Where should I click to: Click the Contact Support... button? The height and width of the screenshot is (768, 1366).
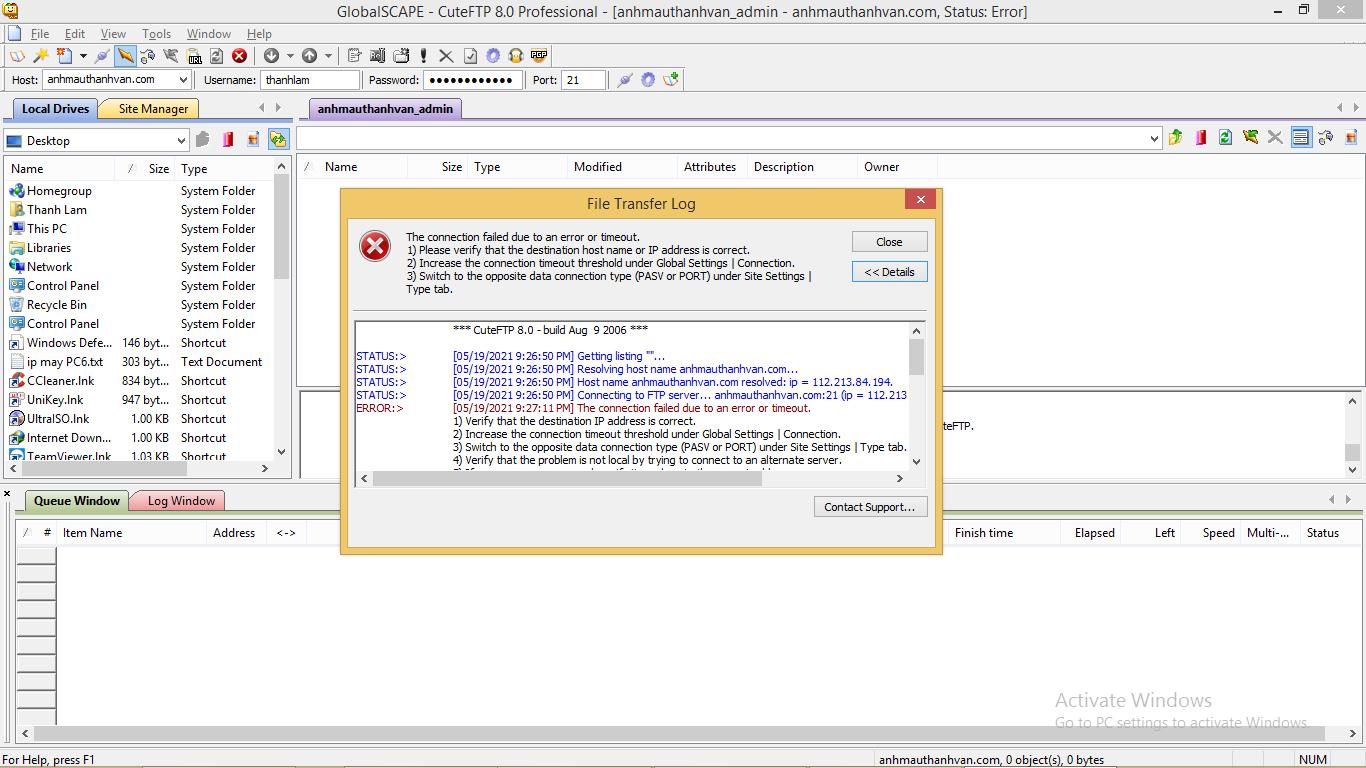(x=869, y=507)
